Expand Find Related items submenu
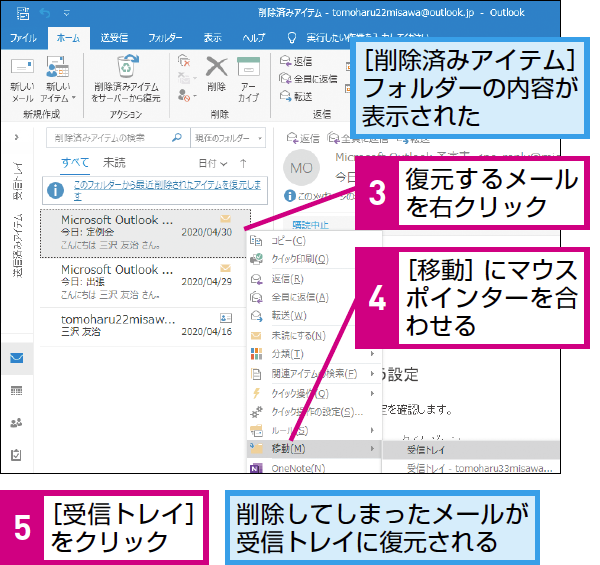The image size is (600, 565). (x=314, y=373)
